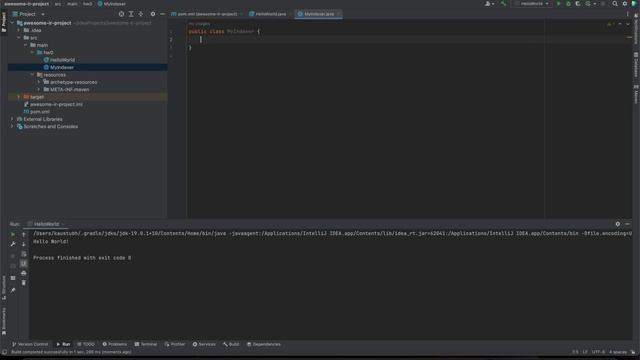
Task: Collapse awesome-ir-project root node
Action: 12,23
